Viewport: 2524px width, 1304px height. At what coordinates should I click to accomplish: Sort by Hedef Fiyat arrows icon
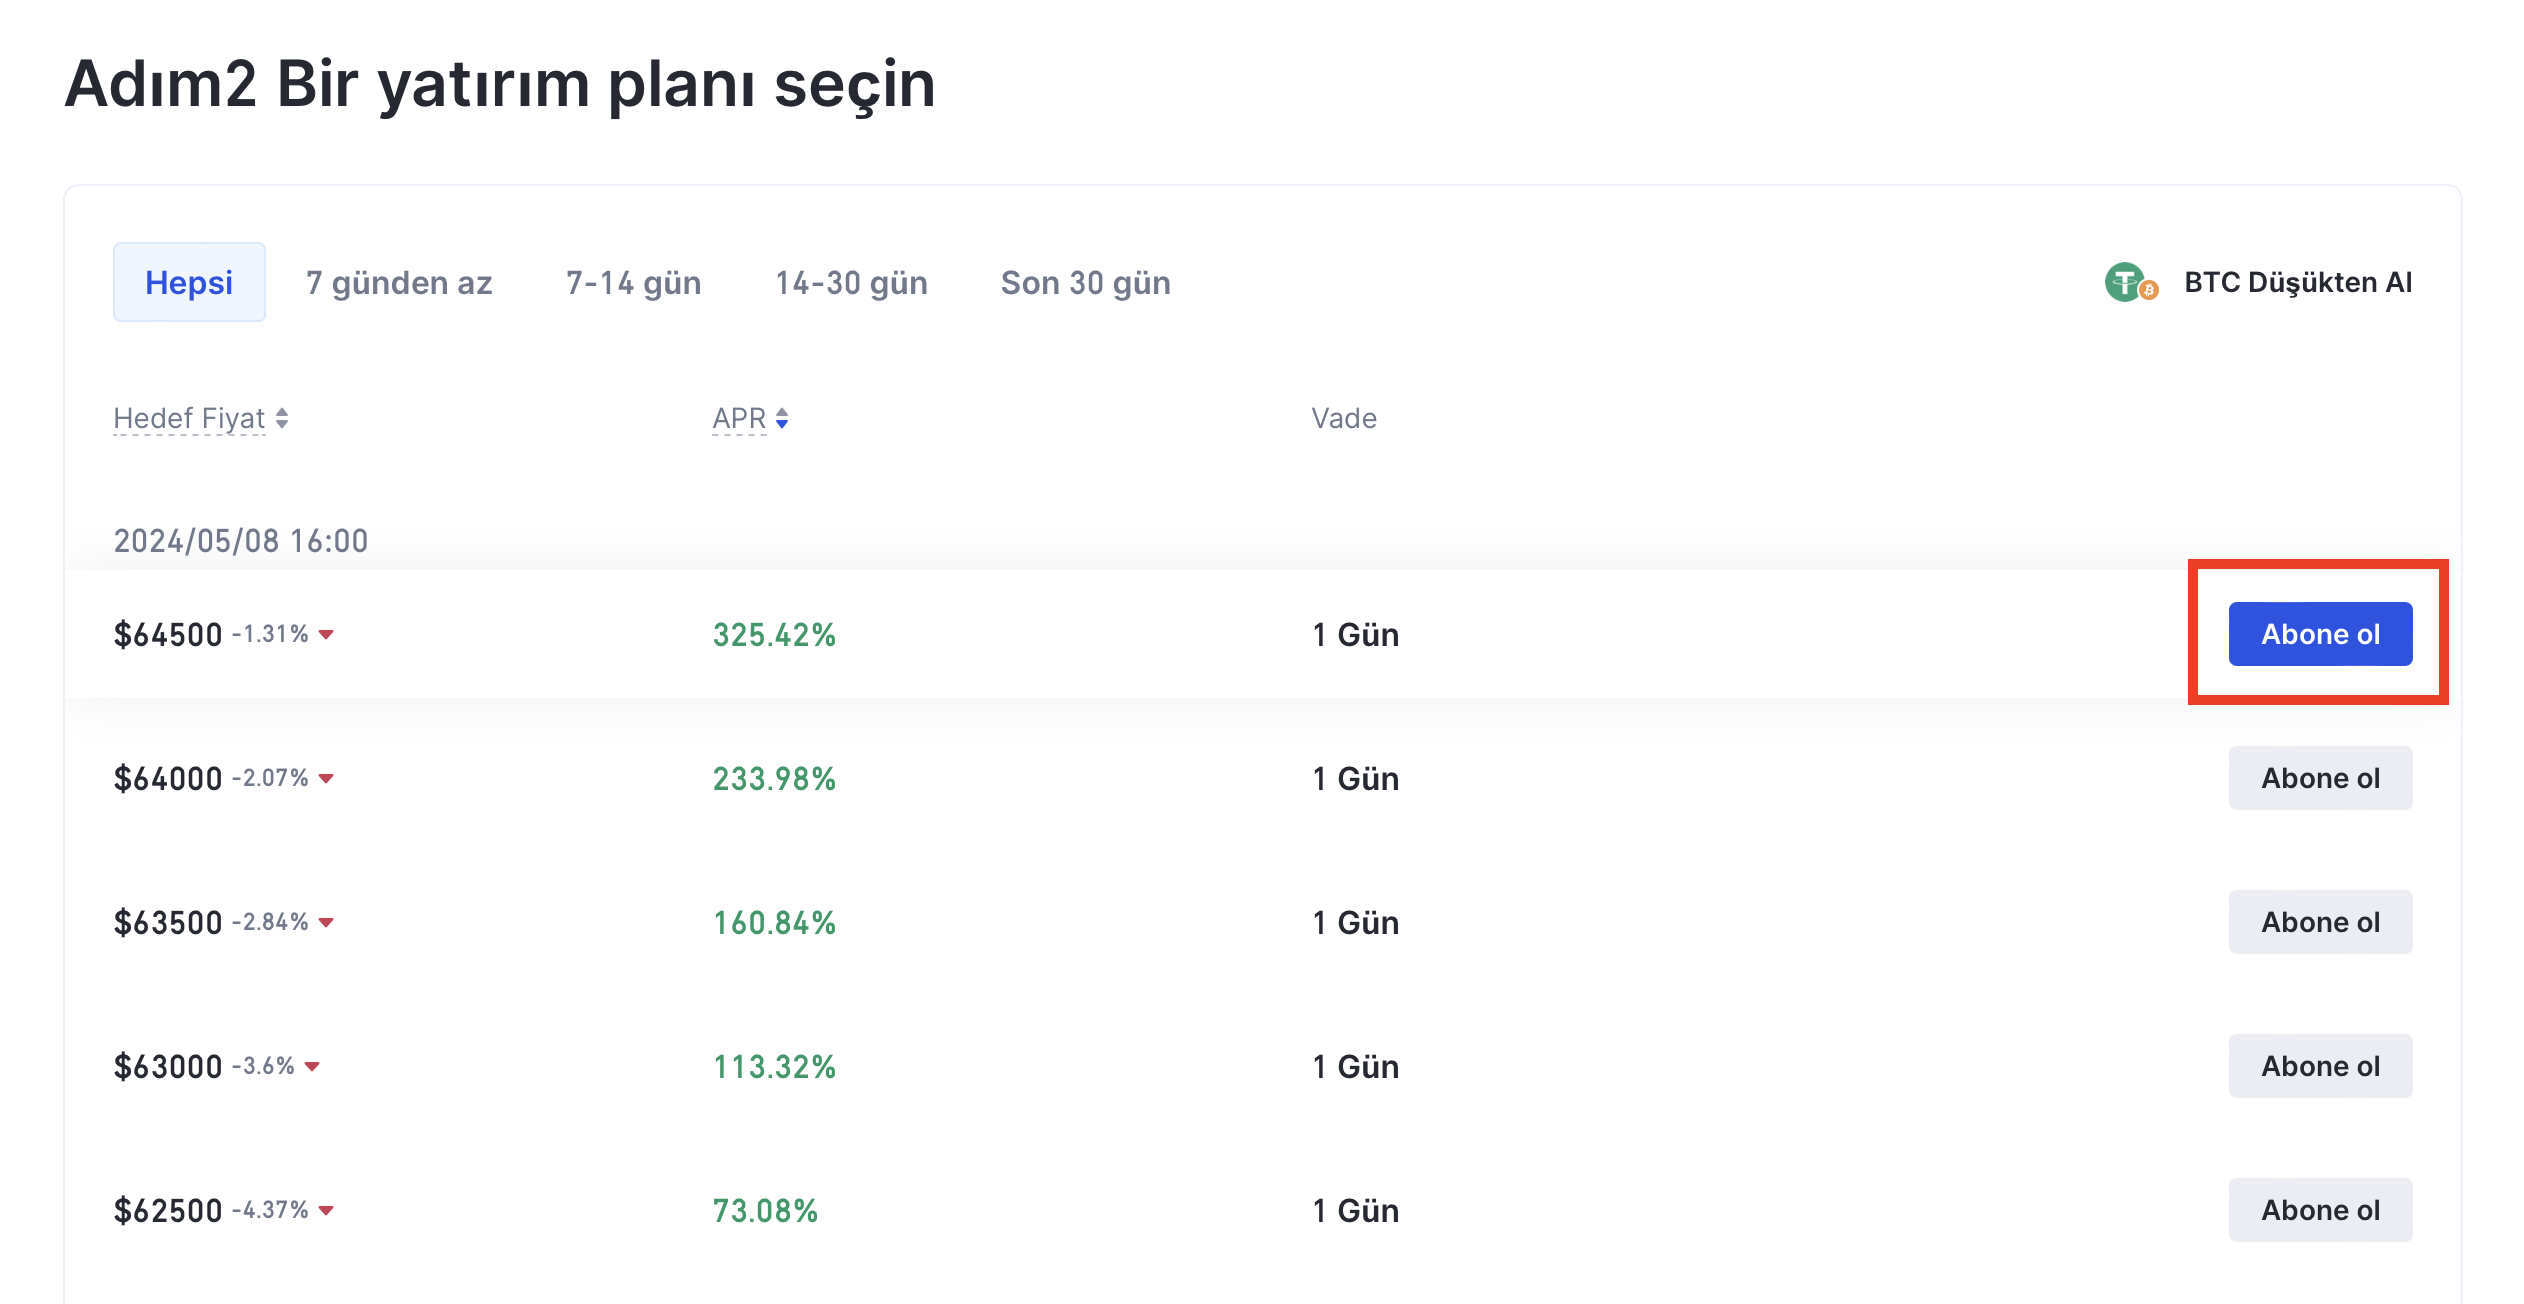click(282, 418)
